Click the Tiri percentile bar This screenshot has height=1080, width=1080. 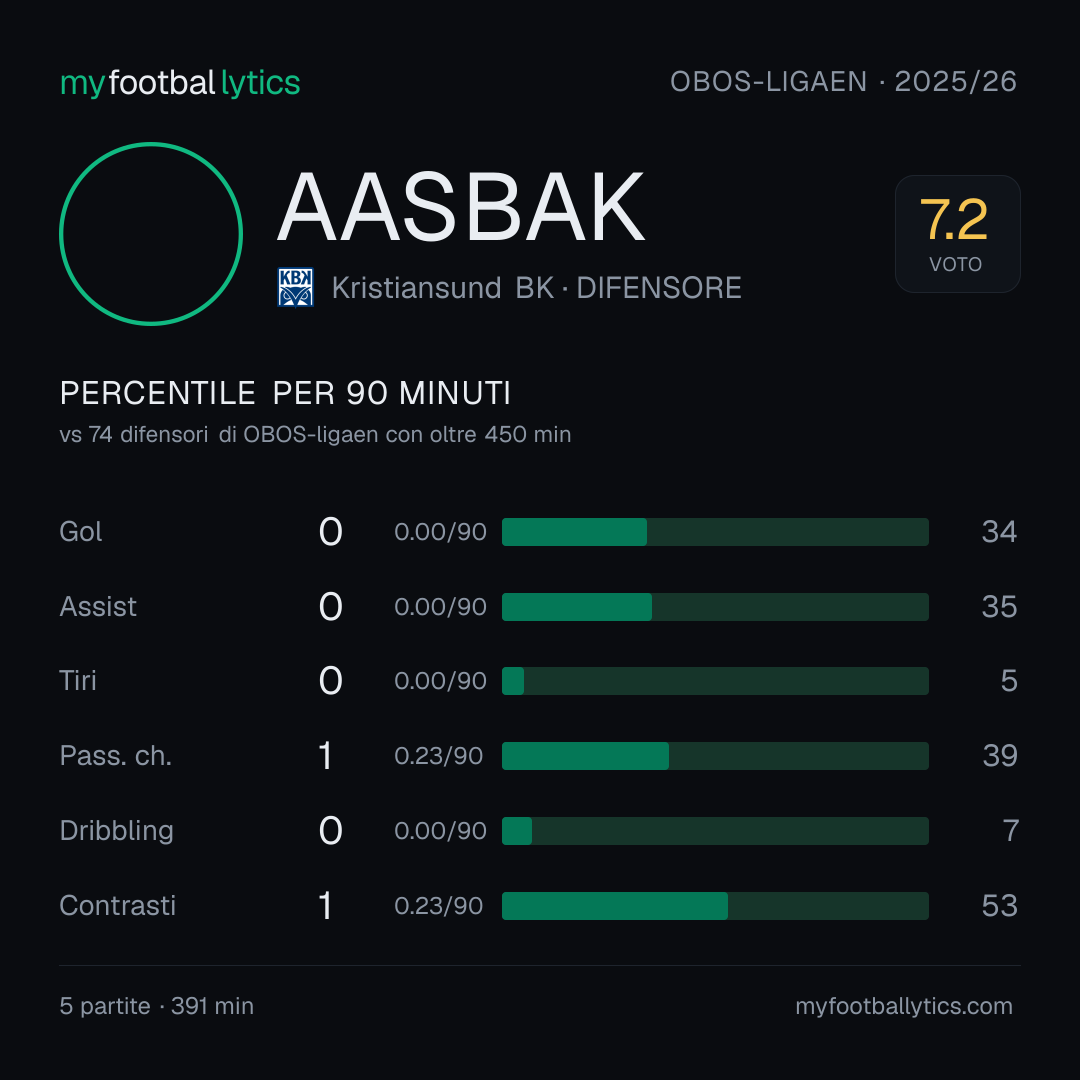(715, 681)
